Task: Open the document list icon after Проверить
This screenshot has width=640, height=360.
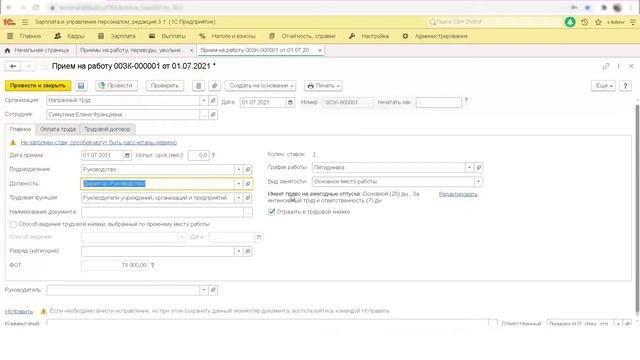Action: tap(198, 86)
